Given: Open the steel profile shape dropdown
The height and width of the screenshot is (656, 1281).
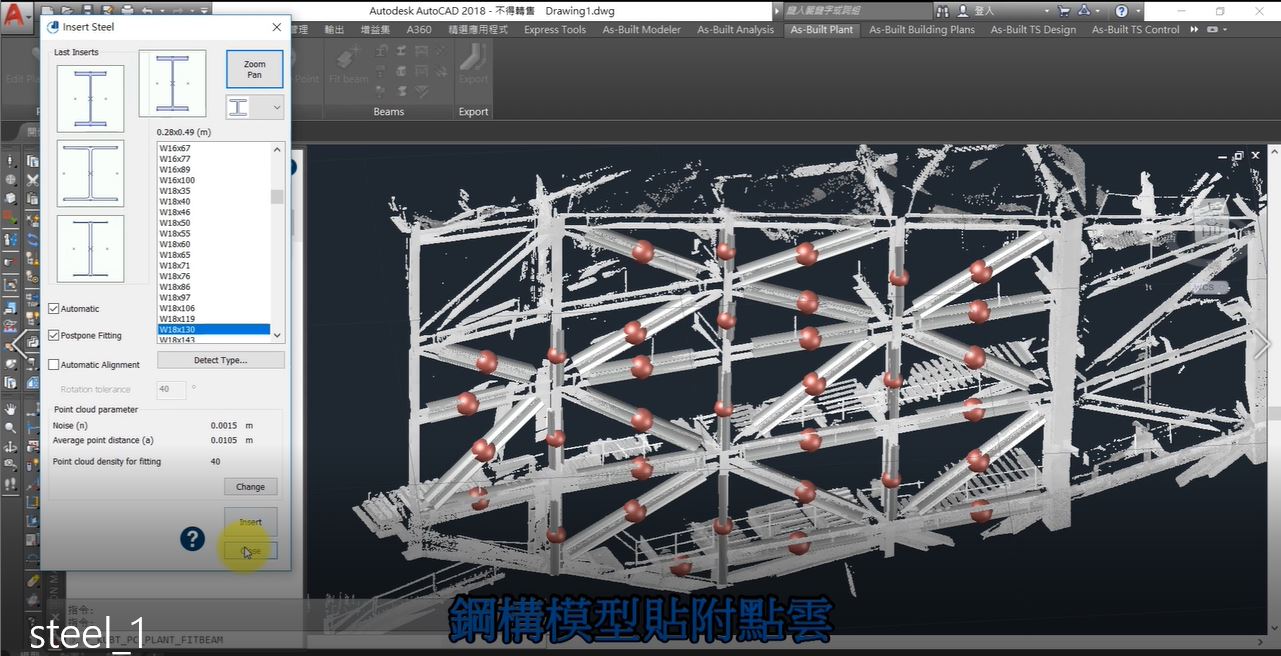Looking at the screenshot, I should click(255, 107).
